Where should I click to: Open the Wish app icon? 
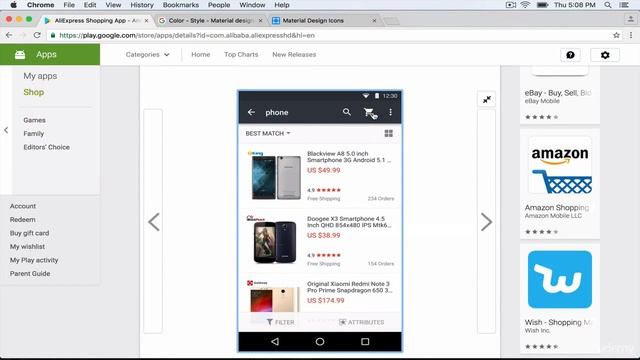560,280
